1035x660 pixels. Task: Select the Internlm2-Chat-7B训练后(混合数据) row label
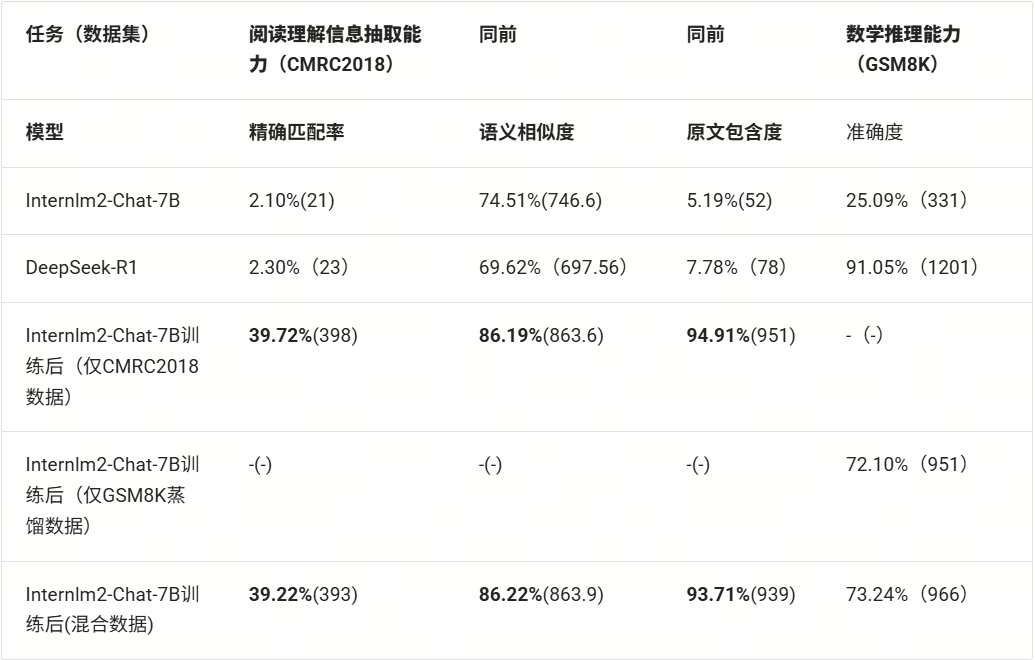coord(112,609)
